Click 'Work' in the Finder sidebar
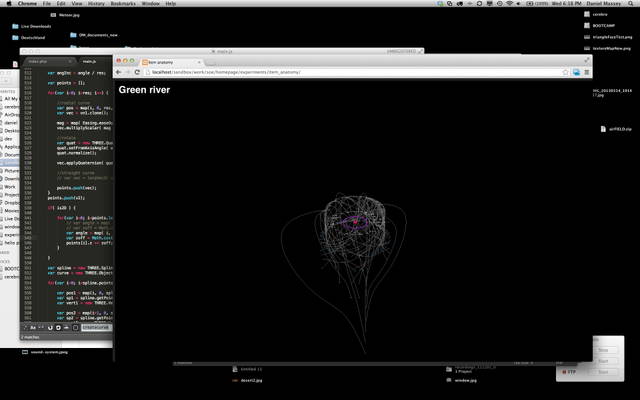The width and height of the screenshot is (640, 400). (10, 187)
